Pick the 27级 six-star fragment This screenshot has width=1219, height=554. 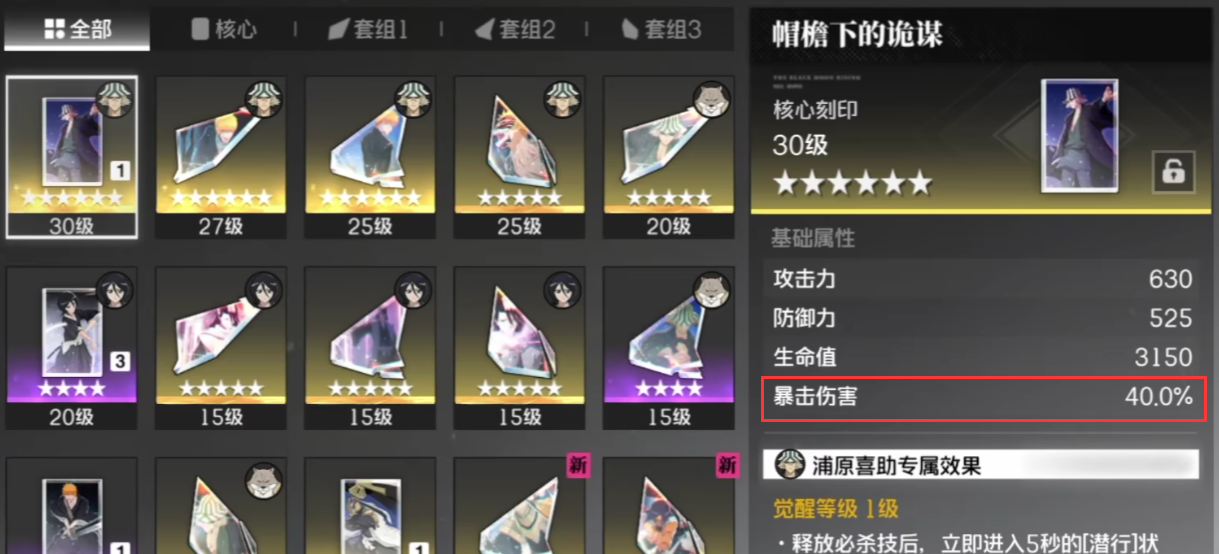[221, 157]
